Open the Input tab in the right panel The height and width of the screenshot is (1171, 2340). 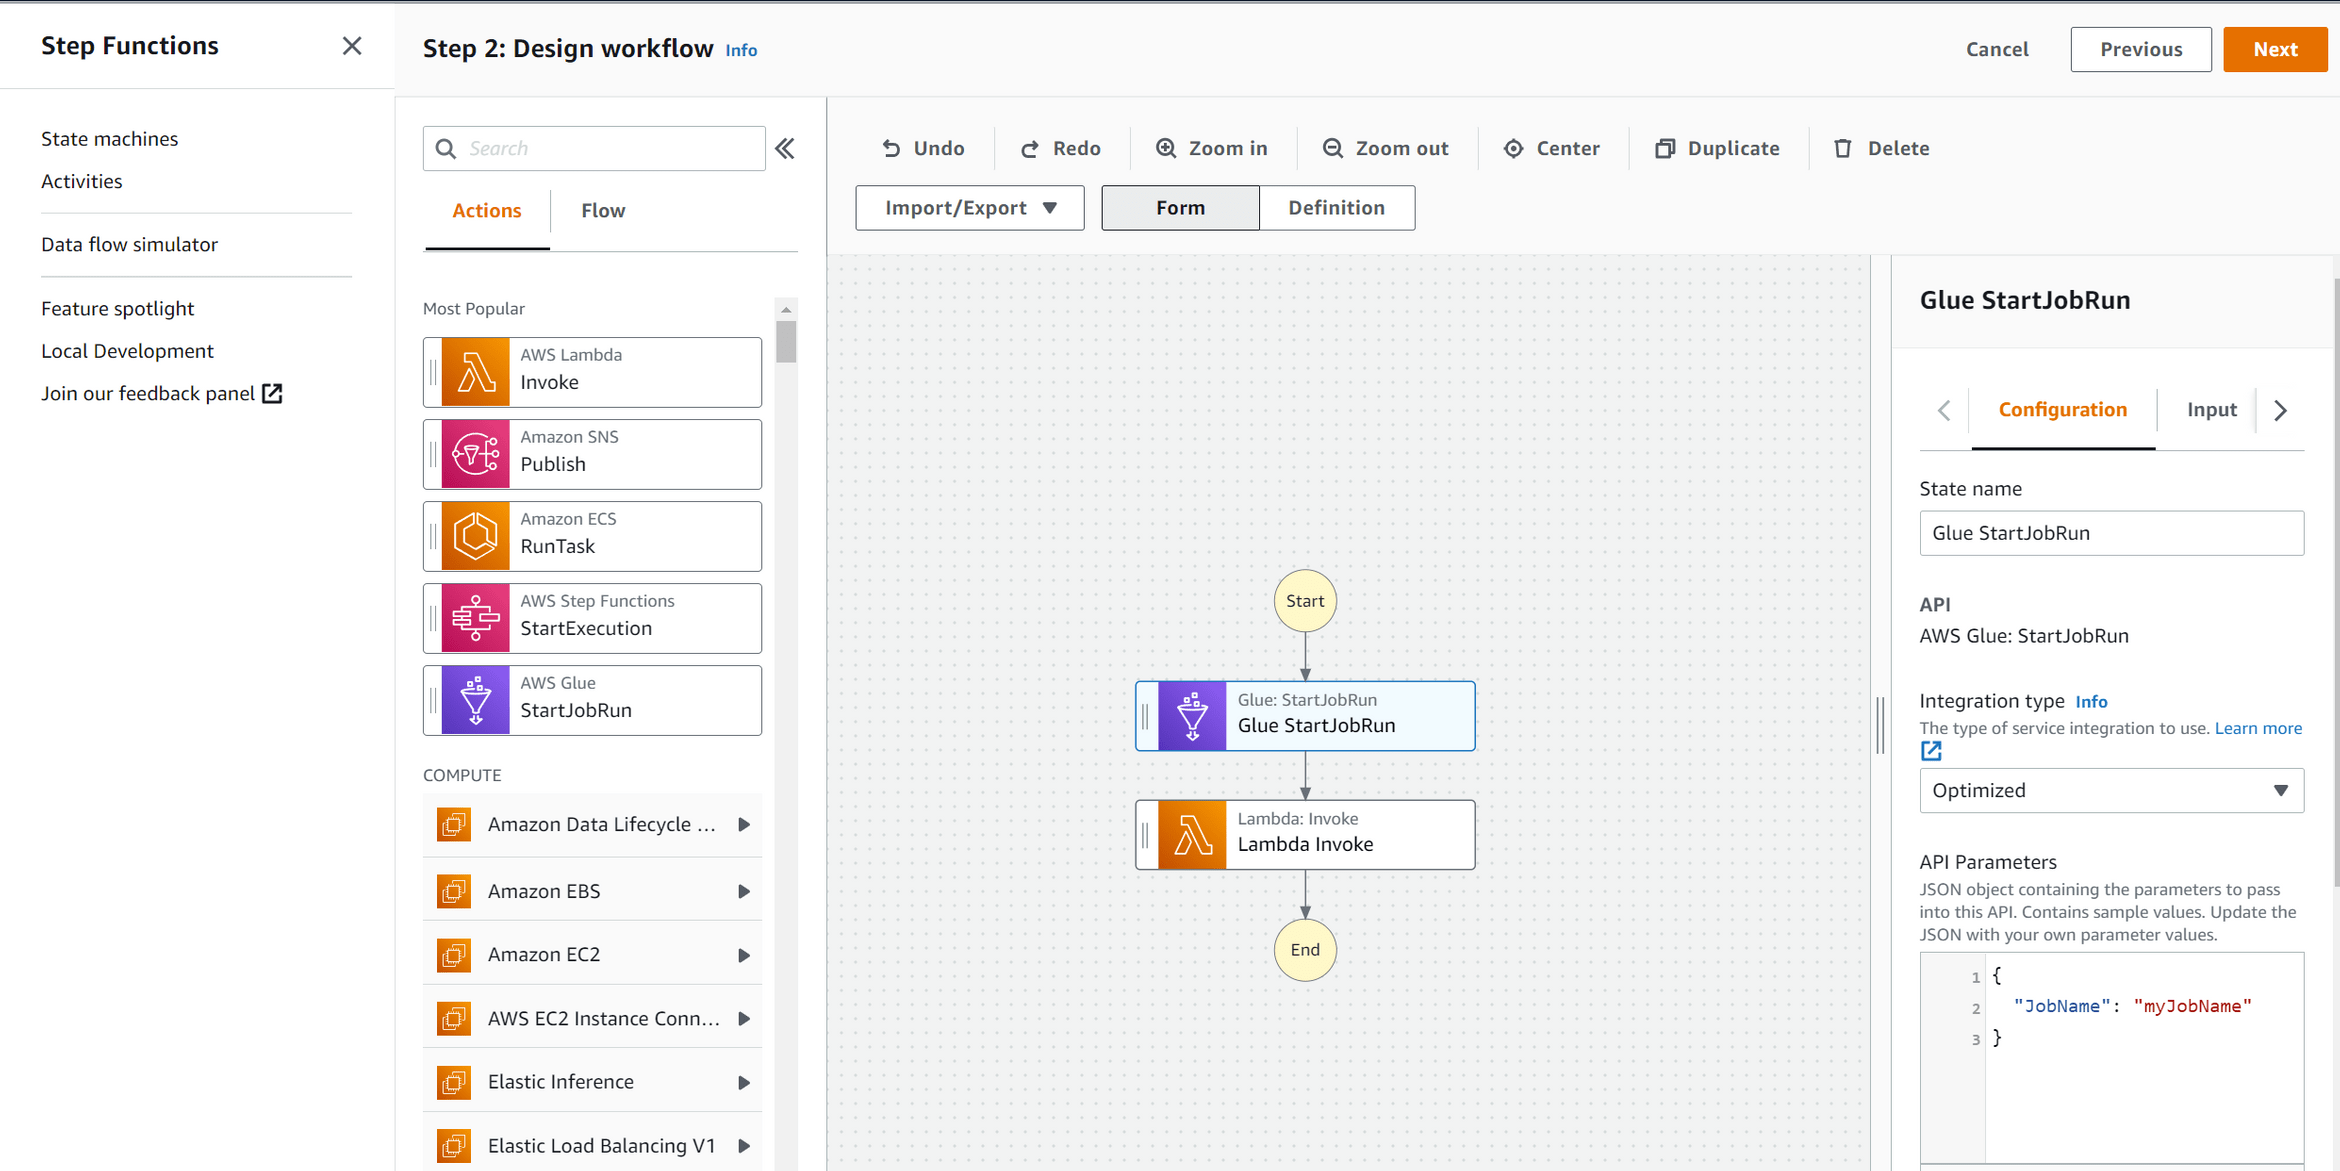[x=2211, y=409]
